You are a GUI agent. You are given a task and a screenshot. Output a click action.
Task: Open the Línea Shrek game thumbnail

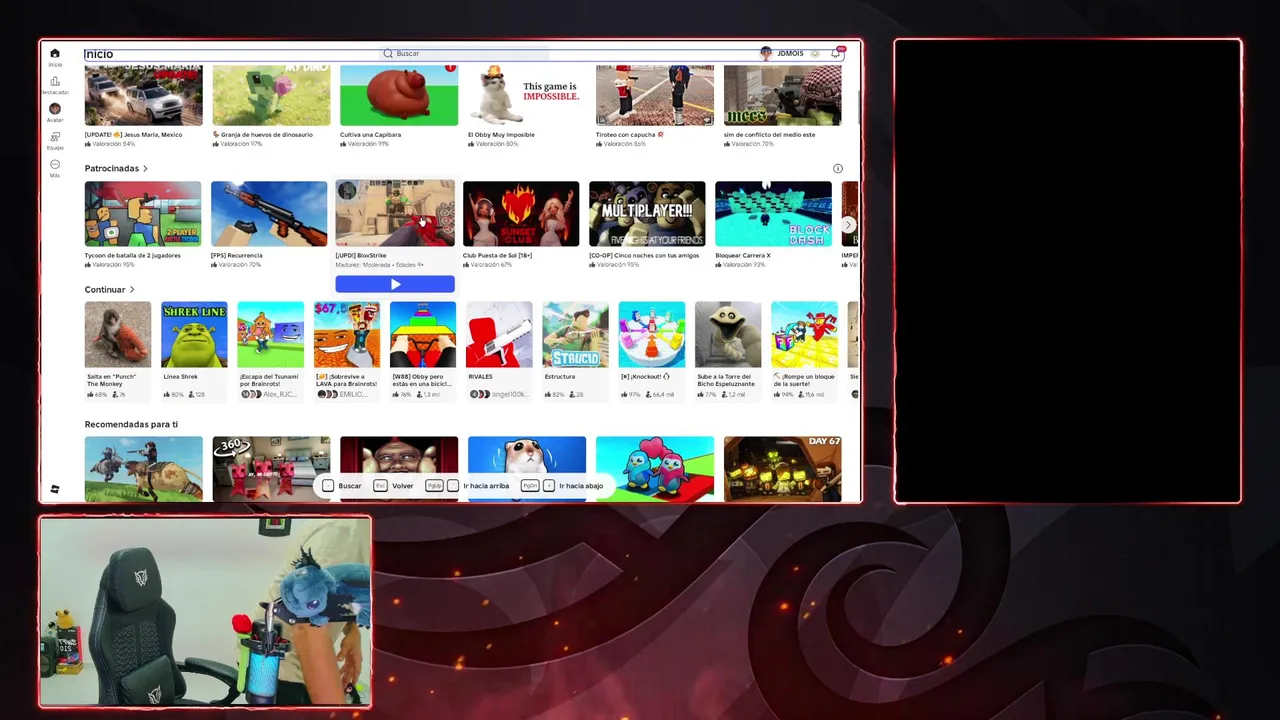(194, 334)
